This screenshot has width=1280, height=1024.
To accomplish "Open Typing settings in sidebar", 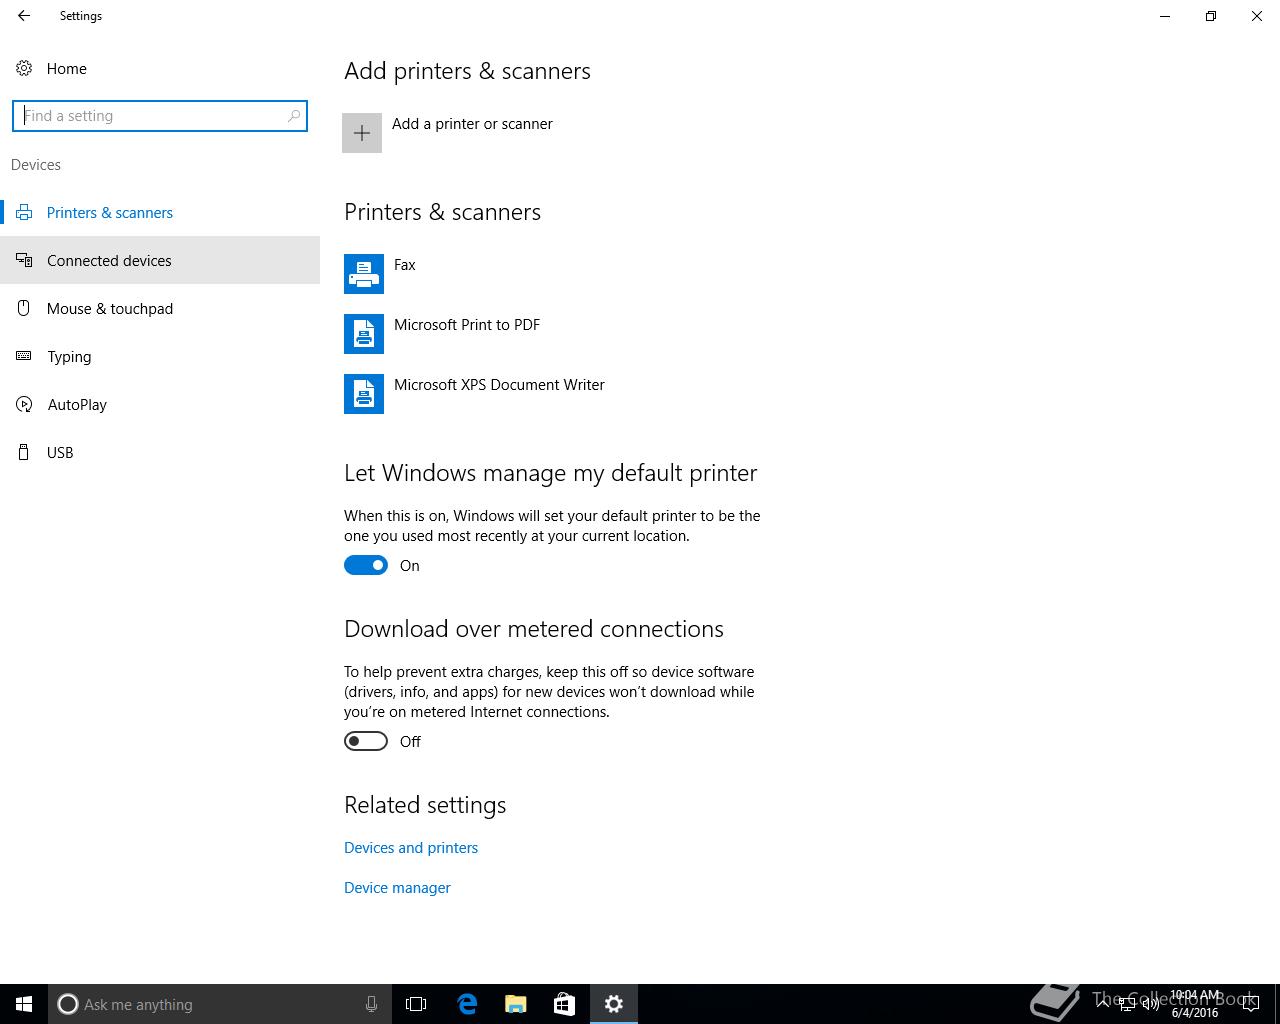I will [x=160, y=356].
